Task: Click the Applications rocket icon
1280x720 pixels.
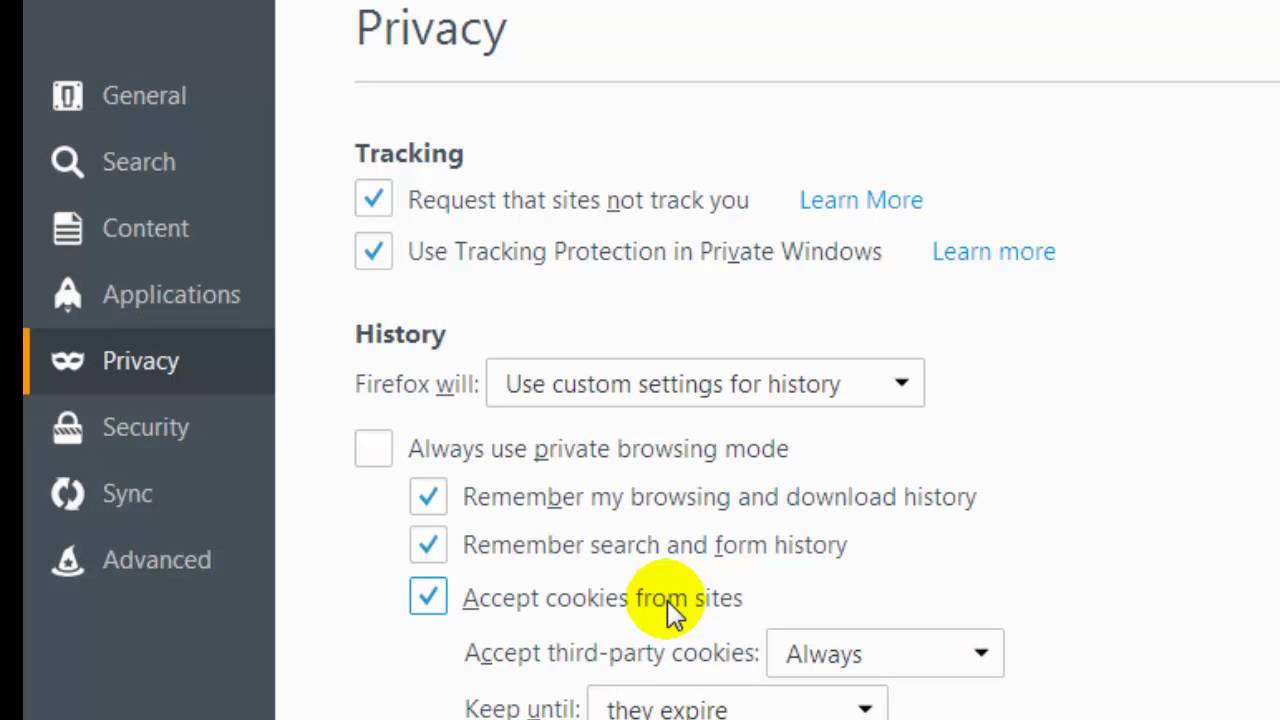Action: 67,294
